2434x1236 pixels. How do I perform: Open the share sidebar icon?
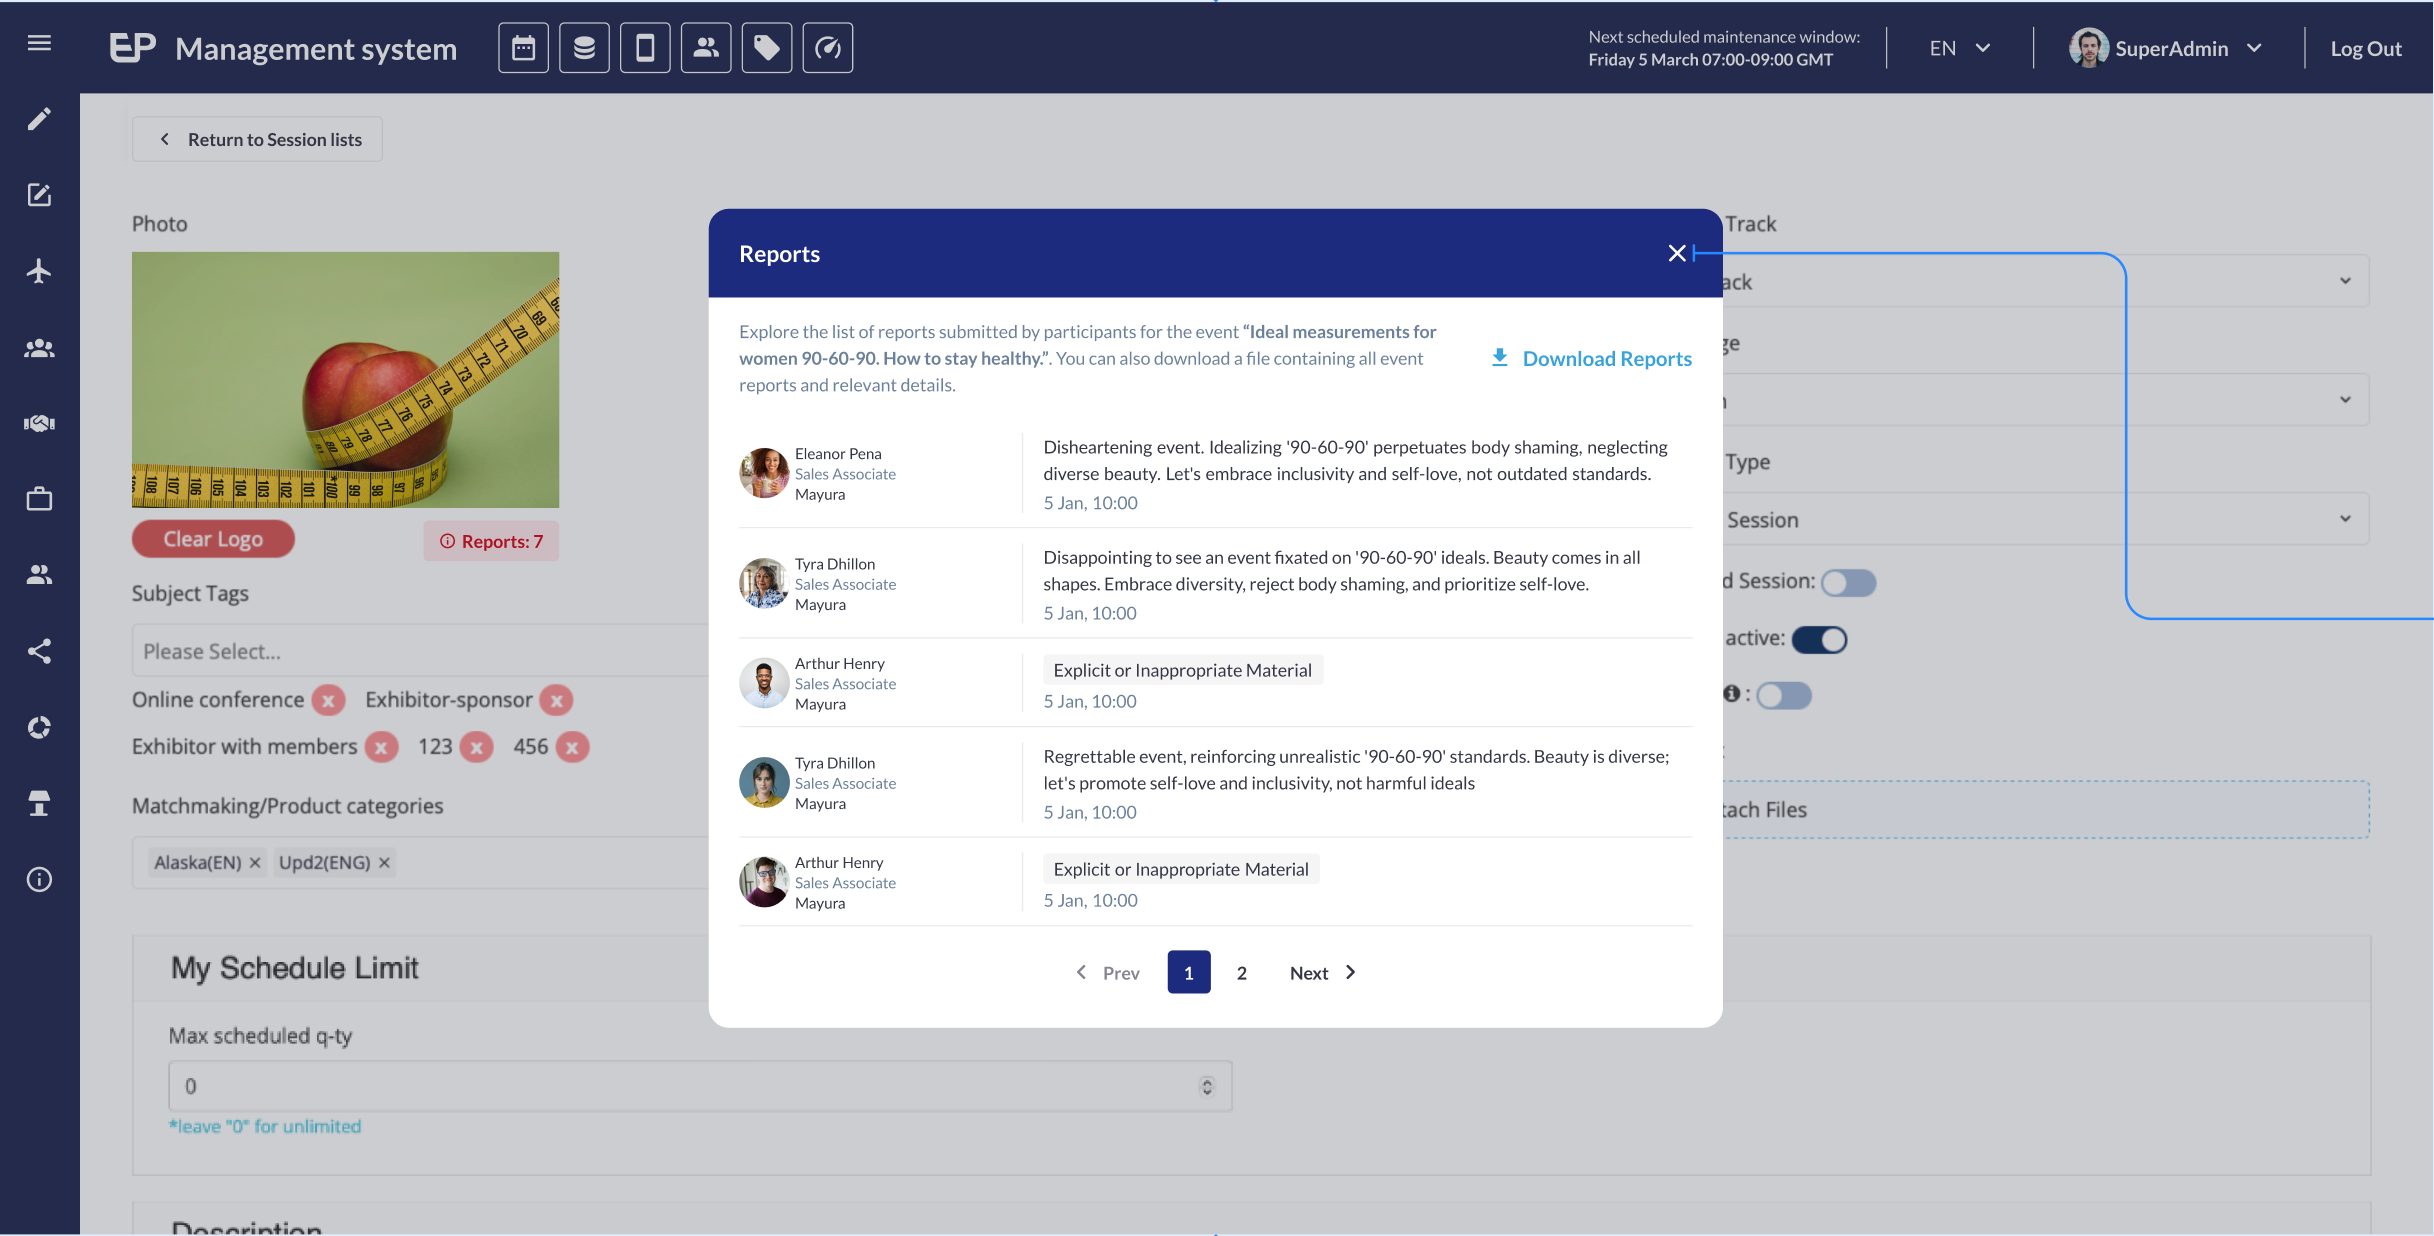point(39,651)
